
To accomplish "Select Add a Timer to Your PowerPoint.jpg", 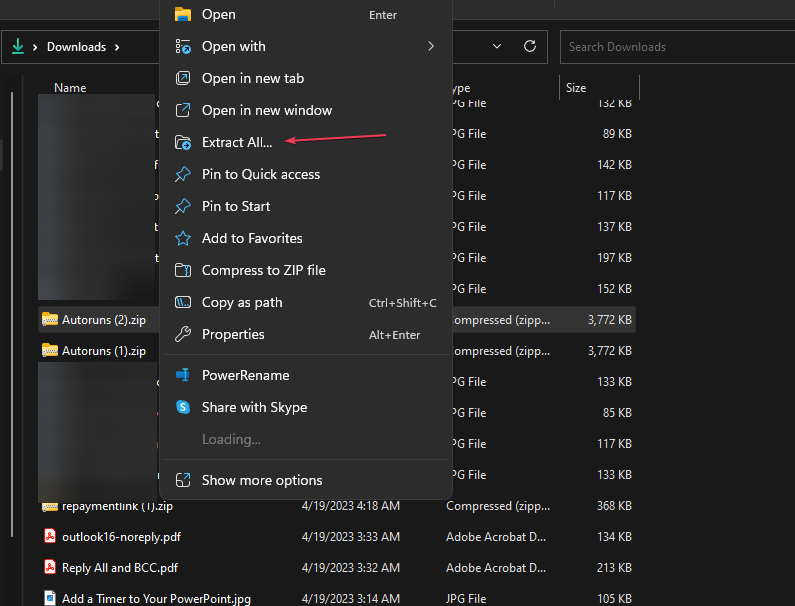I will [x=156, y=598].
